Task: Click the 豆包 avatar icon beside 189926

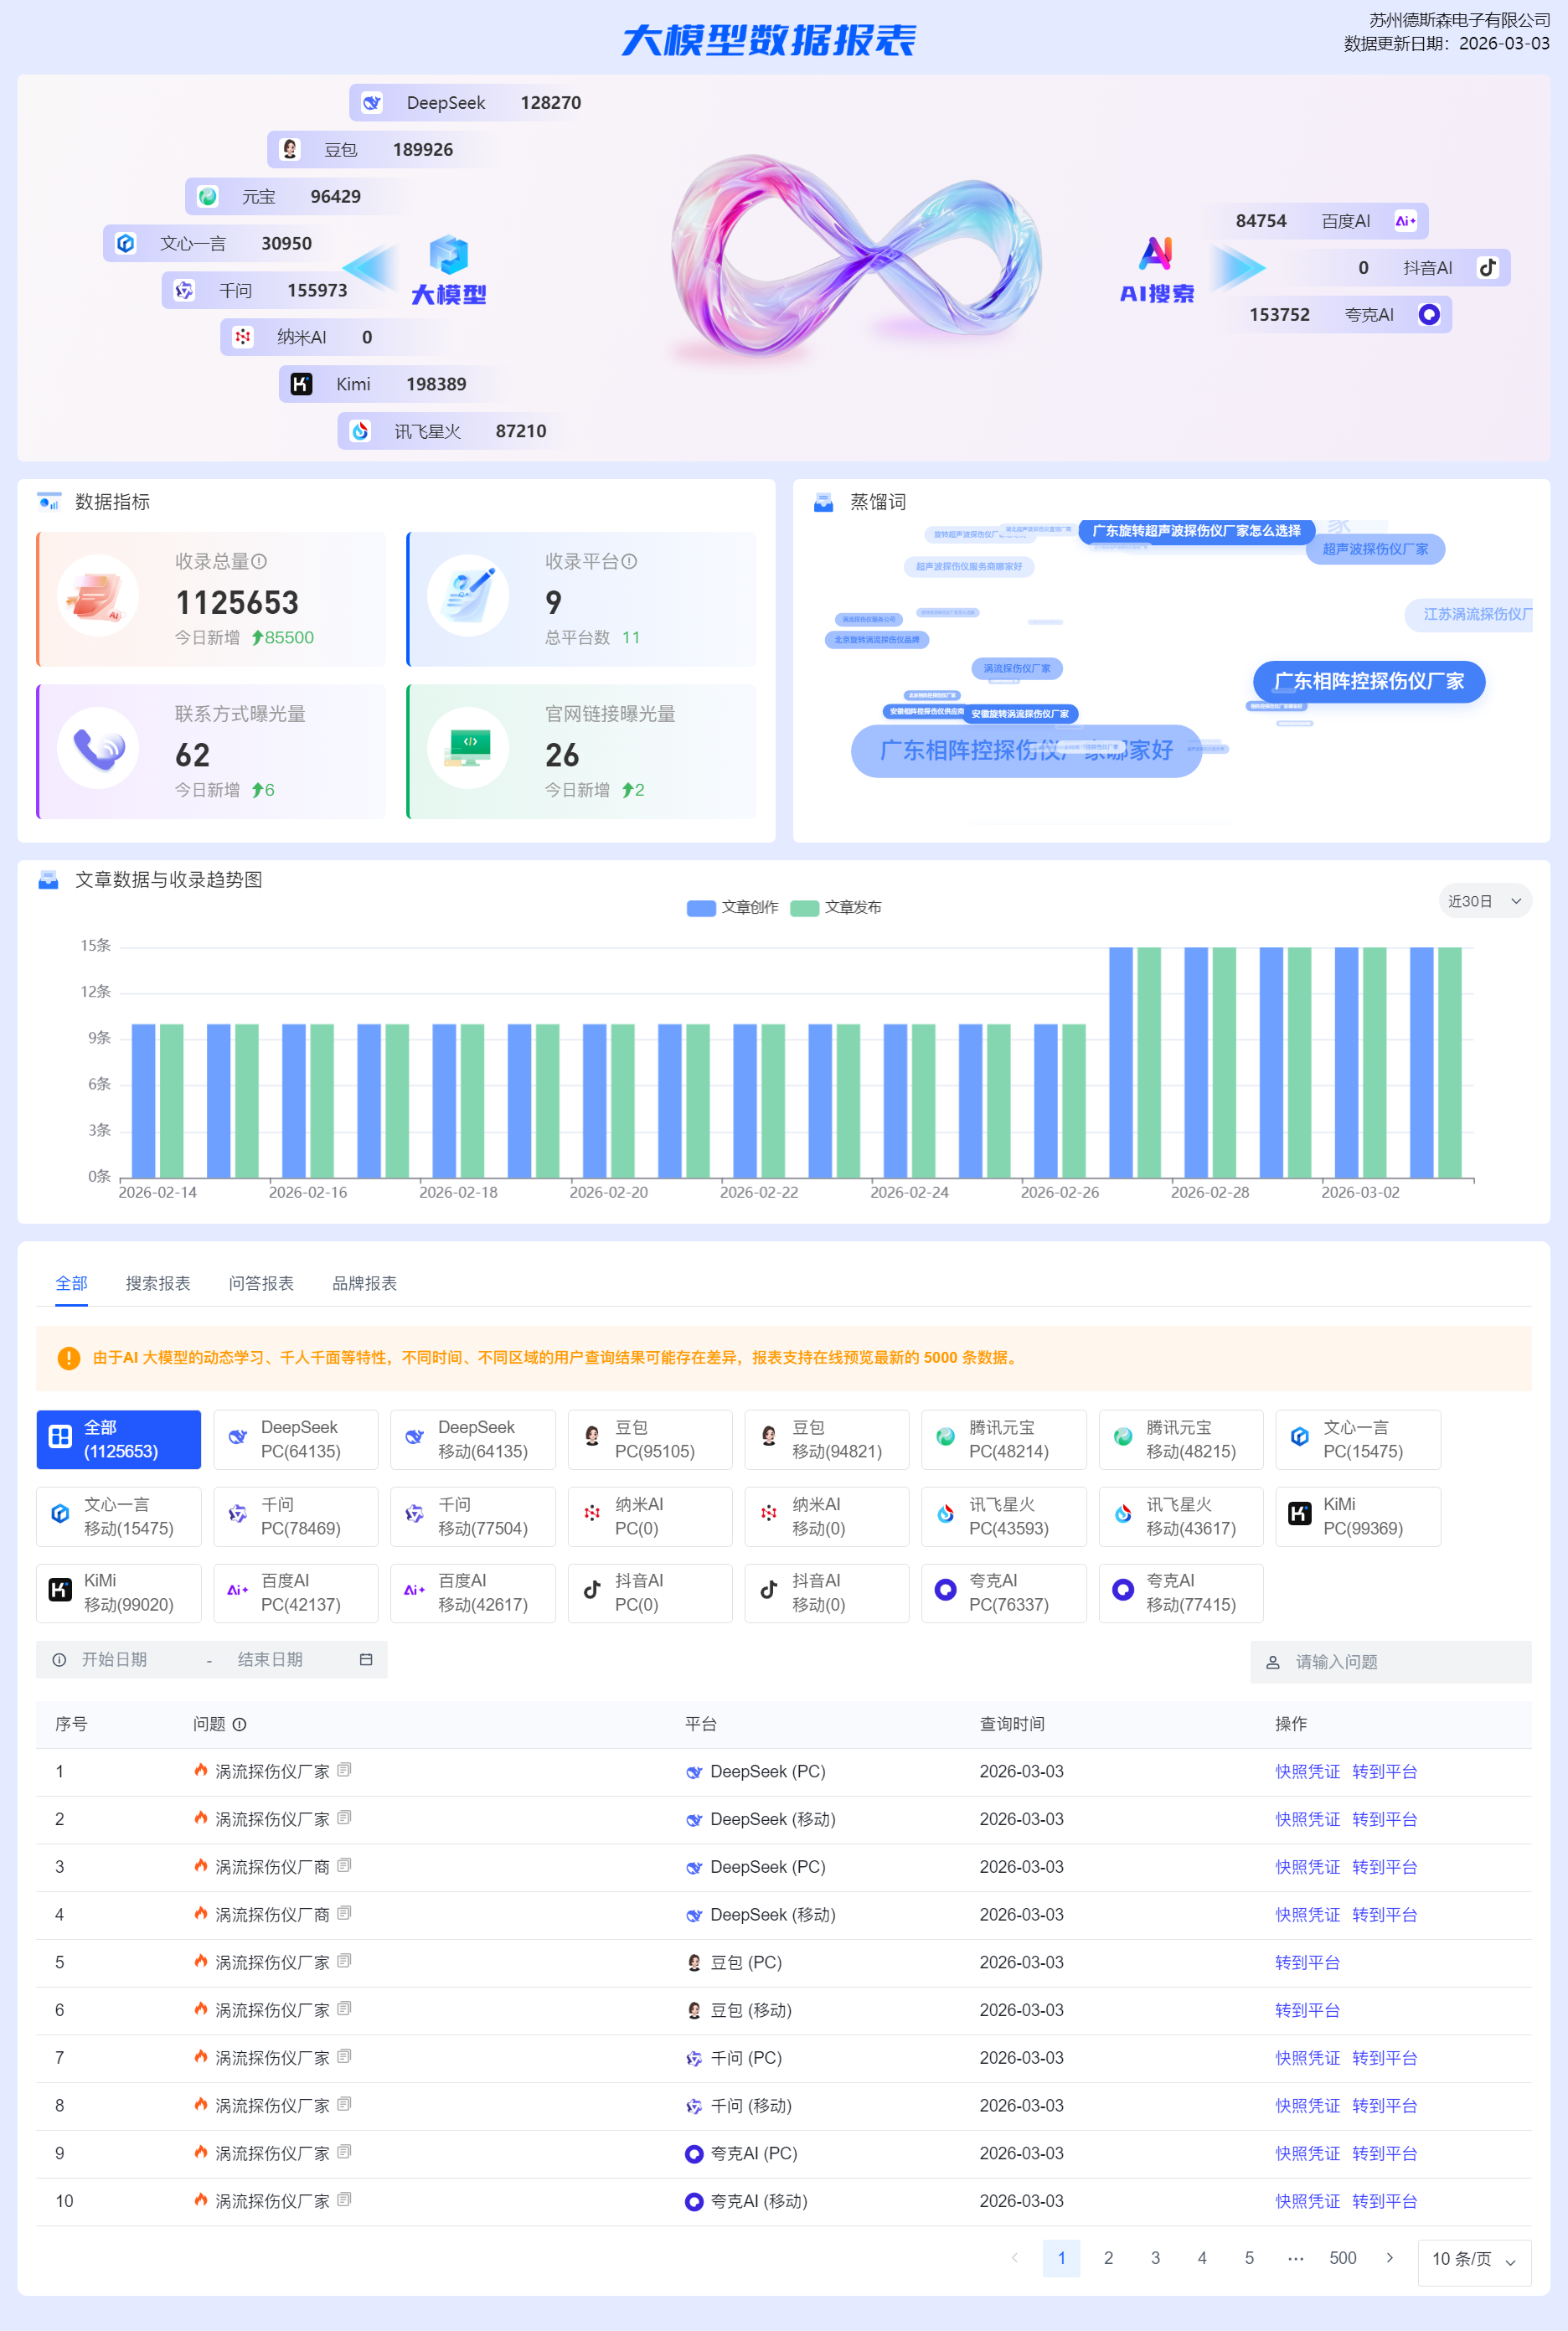Action: [x=290, y=150]
